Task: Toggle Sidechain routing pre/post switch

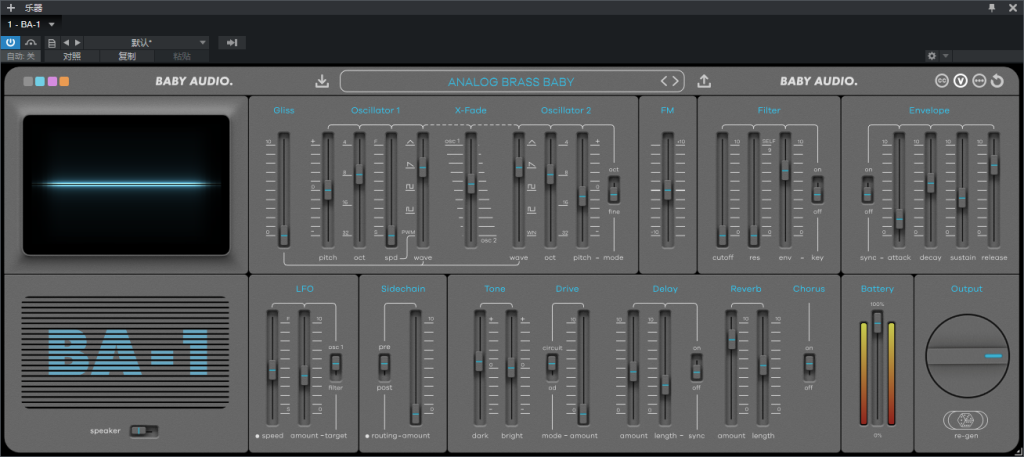Action: click(x=384, y=367)
